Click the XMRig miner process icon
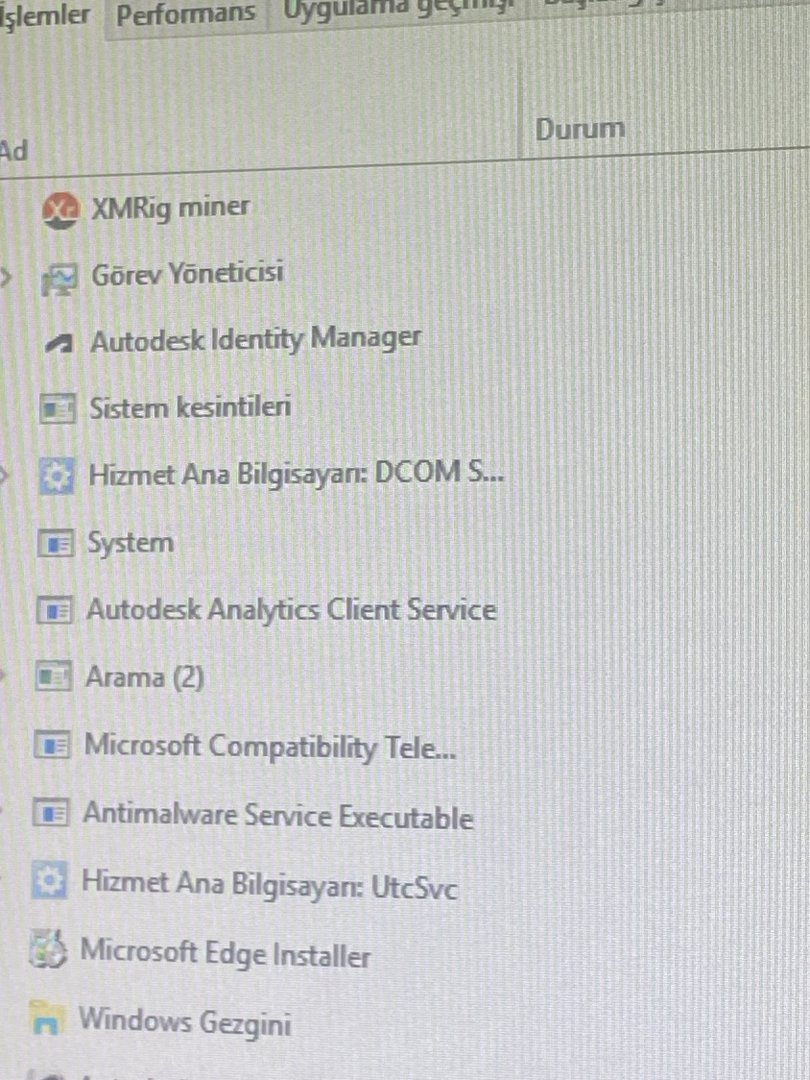 point(59,210)
